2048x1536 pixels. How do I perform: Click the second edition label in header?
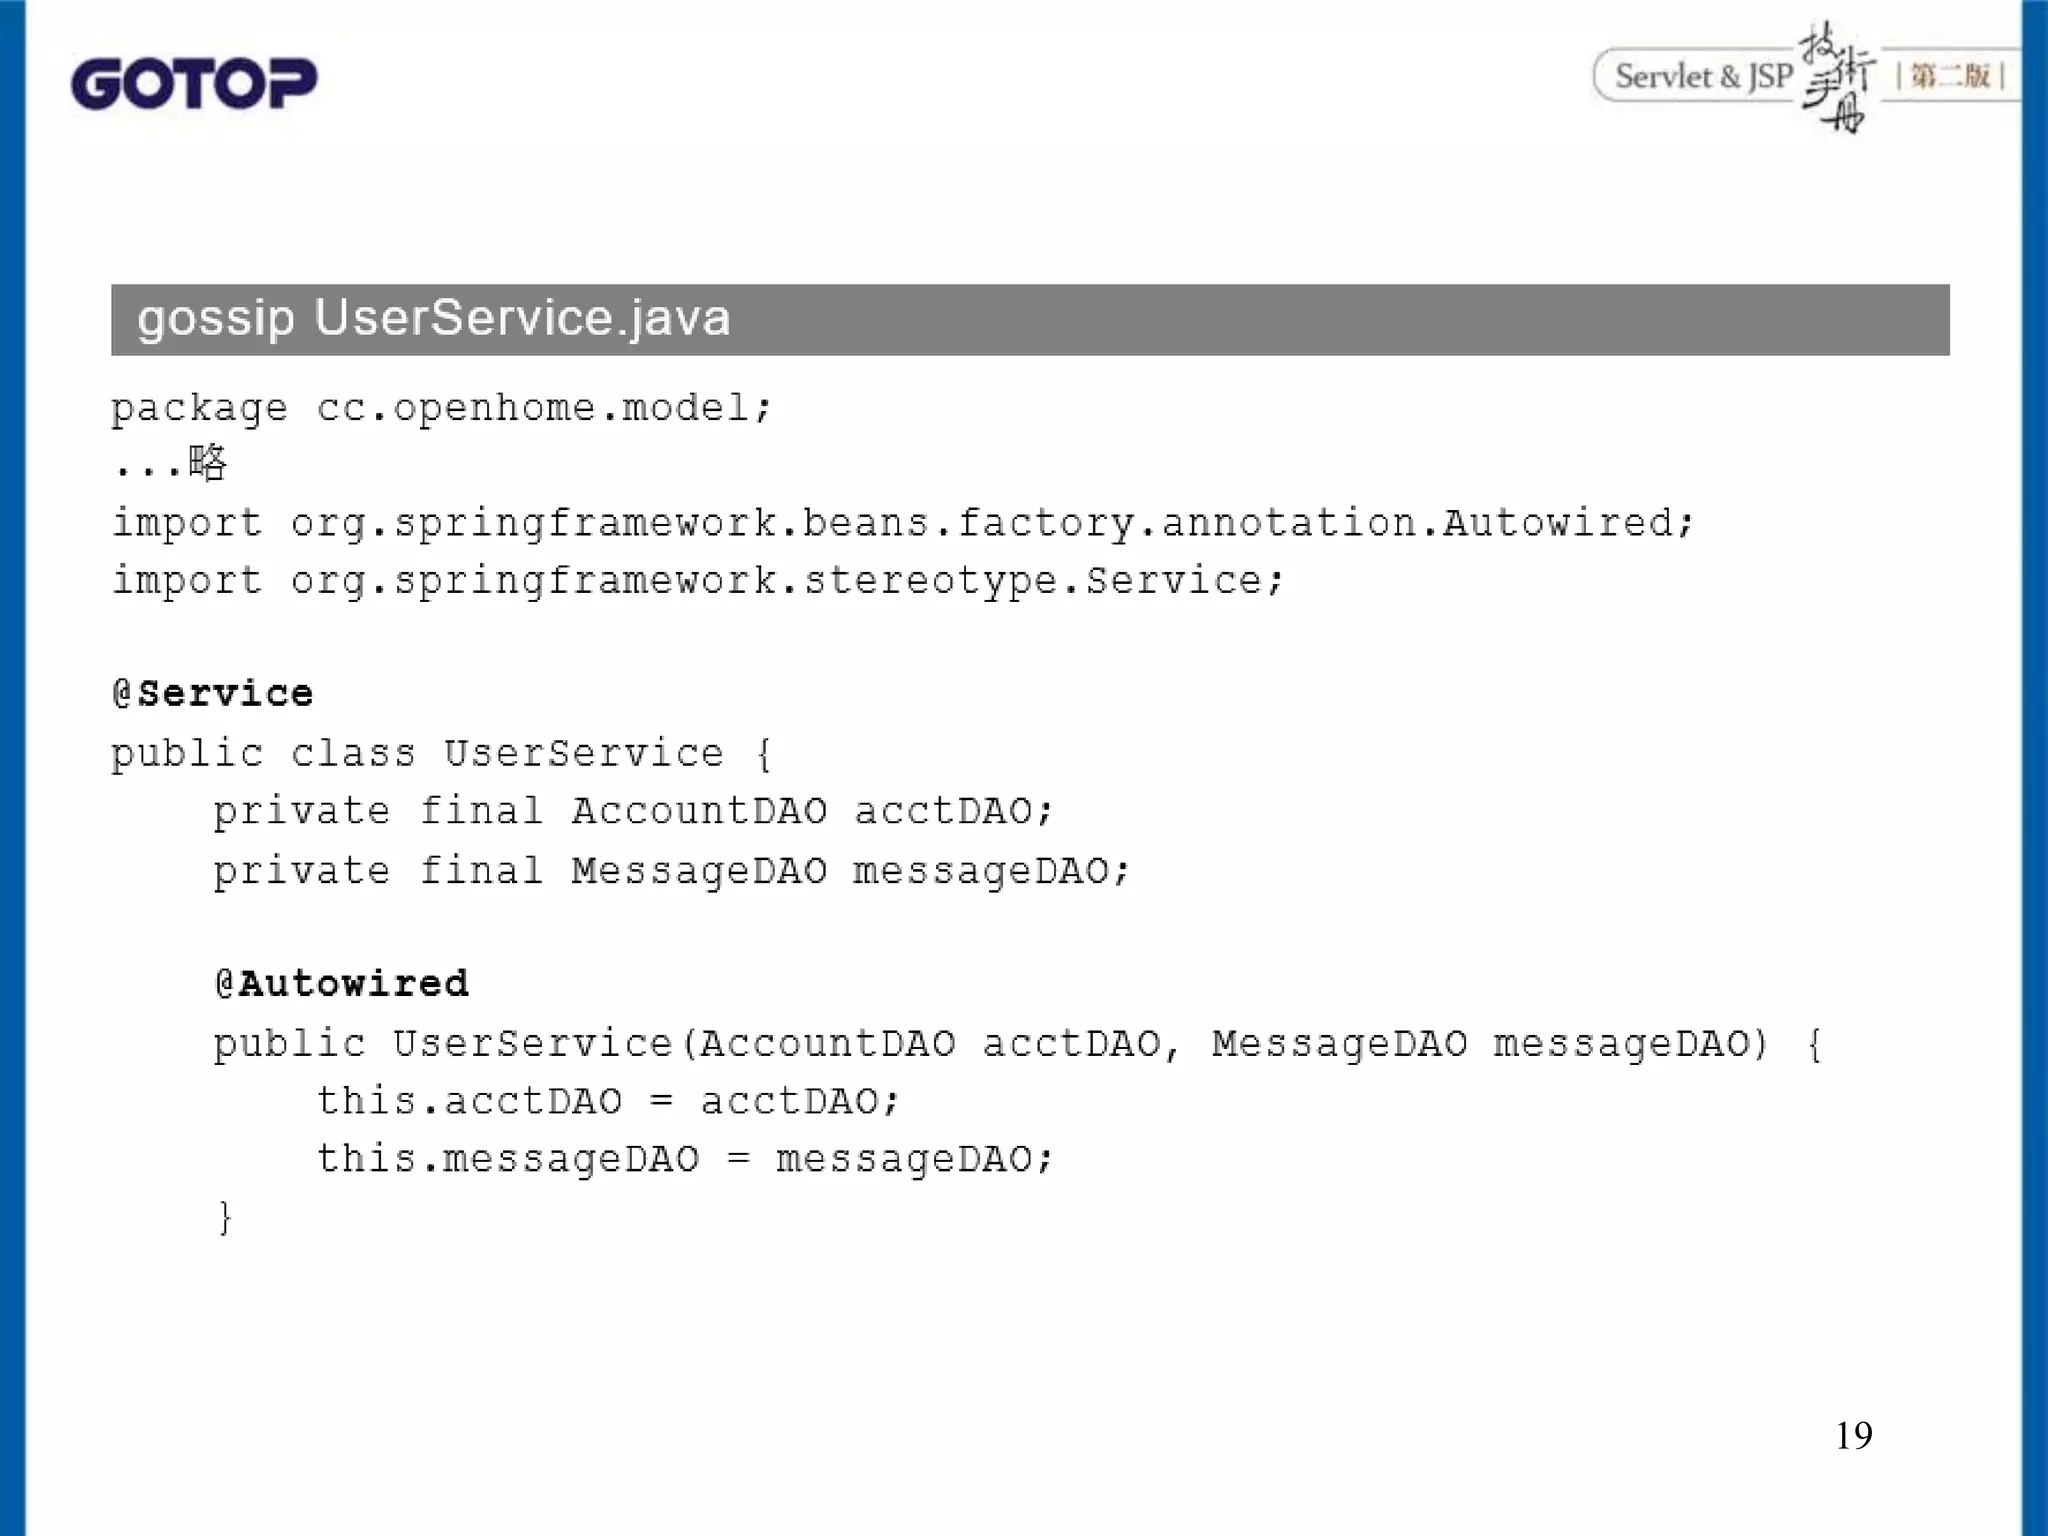[1951, 76]
